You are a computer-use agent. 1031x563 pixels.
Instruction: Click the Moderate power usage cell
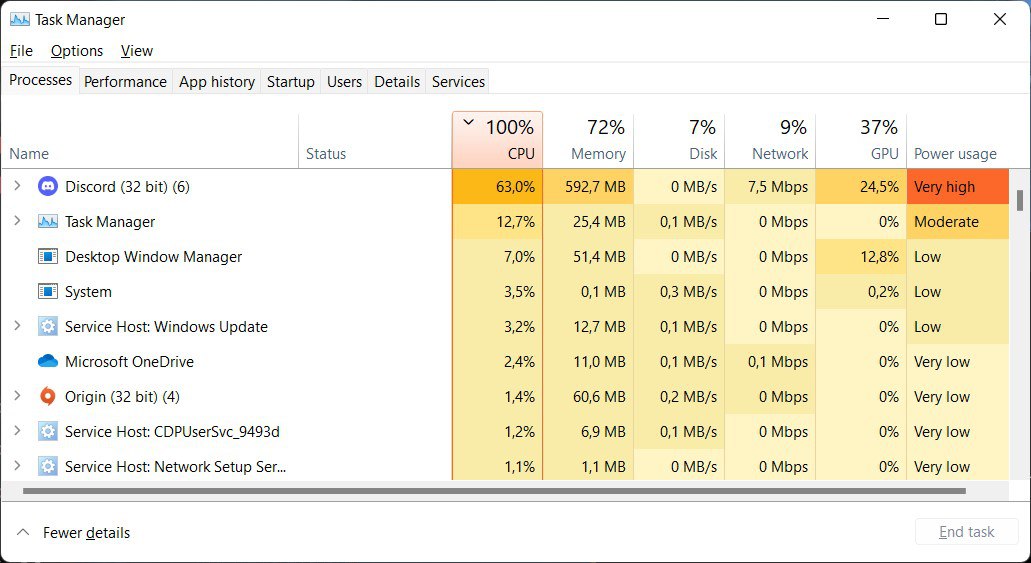click(x=957, y=222)
